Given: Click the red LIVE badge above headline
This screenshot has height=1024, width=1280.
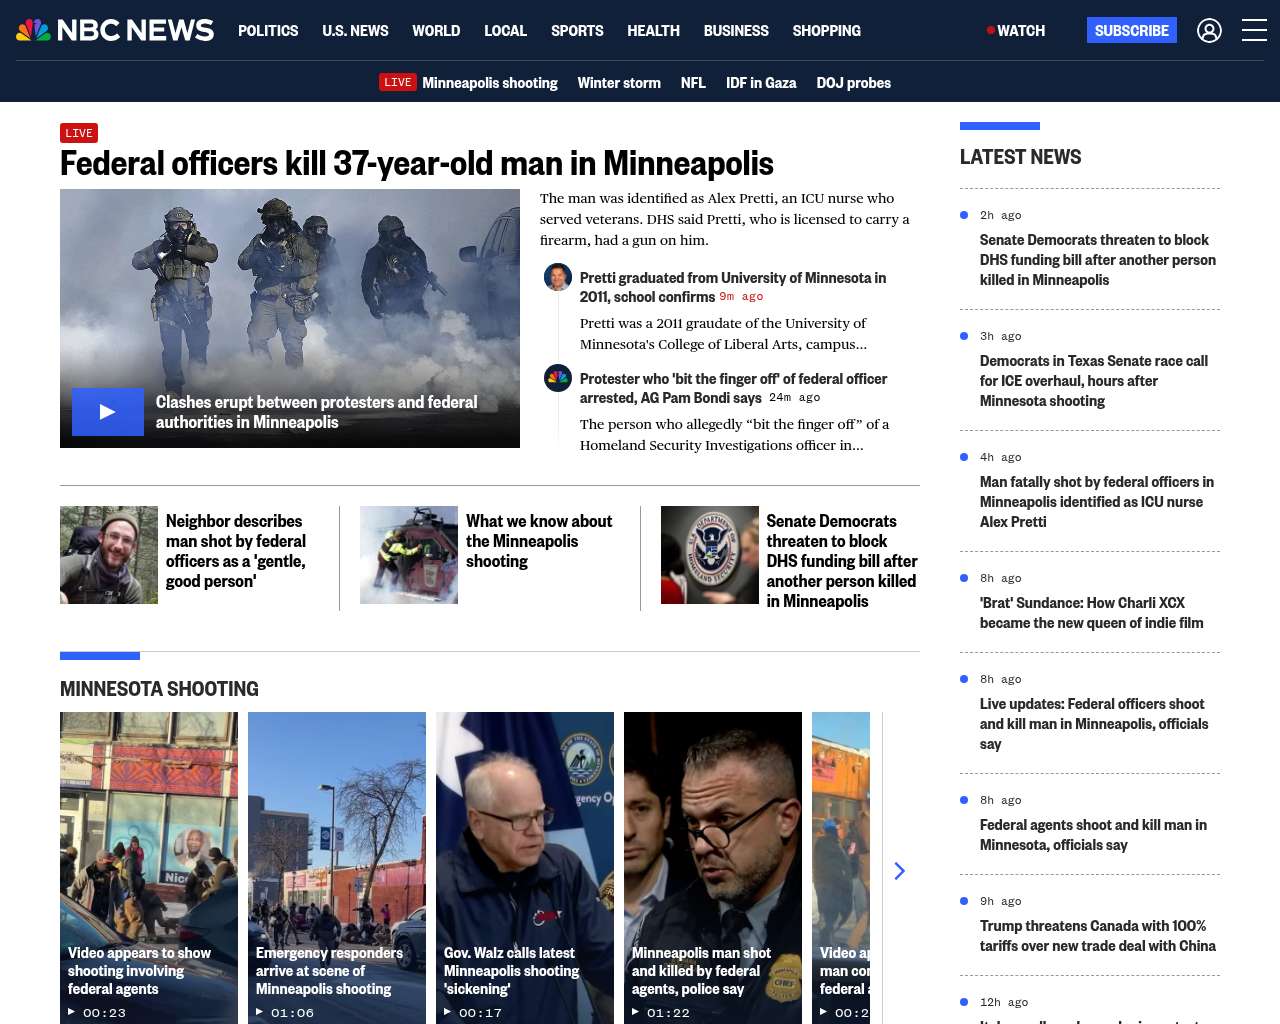Looking at the screenshot, I should pyautogui.click(x=79, y=133).
